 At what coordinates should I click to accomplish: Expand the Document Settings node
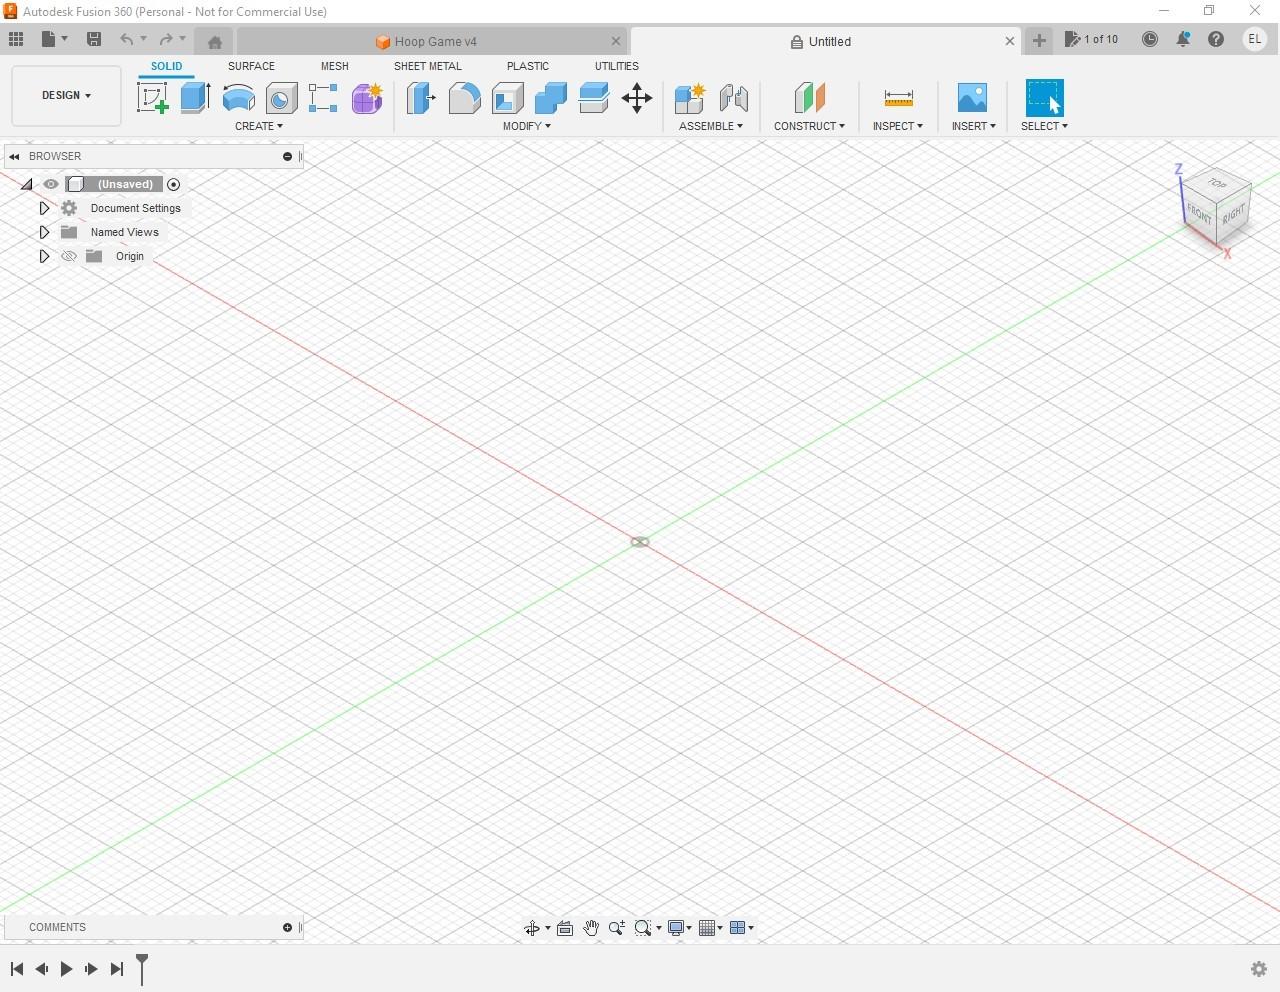[x=44, y=208]
